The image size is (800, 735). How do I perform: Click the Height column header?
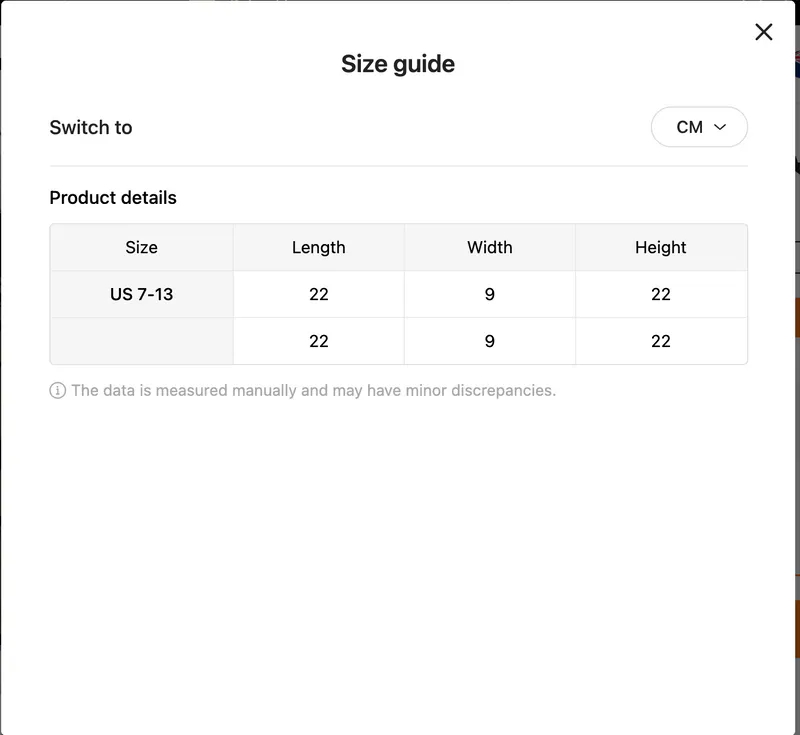tap(660, 247)
